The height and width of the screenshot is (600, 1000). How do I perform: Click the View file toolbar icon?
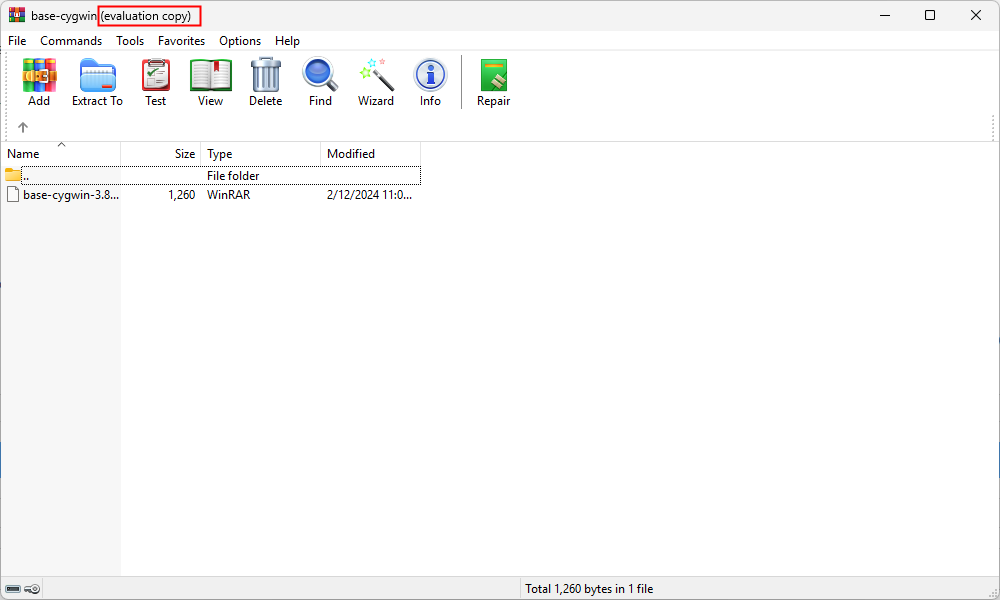click(x=210, y=75)
